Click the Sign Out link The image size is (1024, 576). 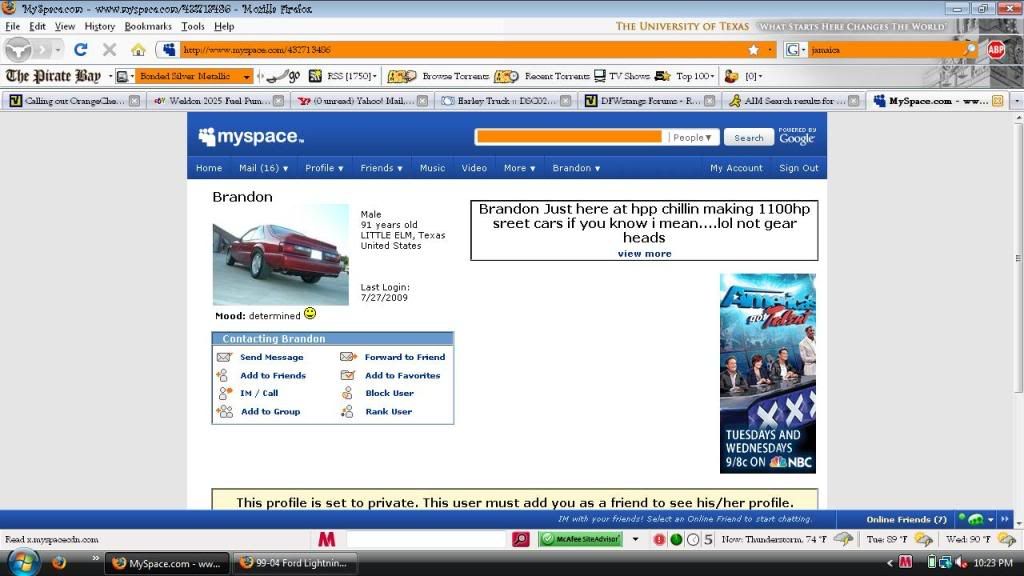click(798, 168)
